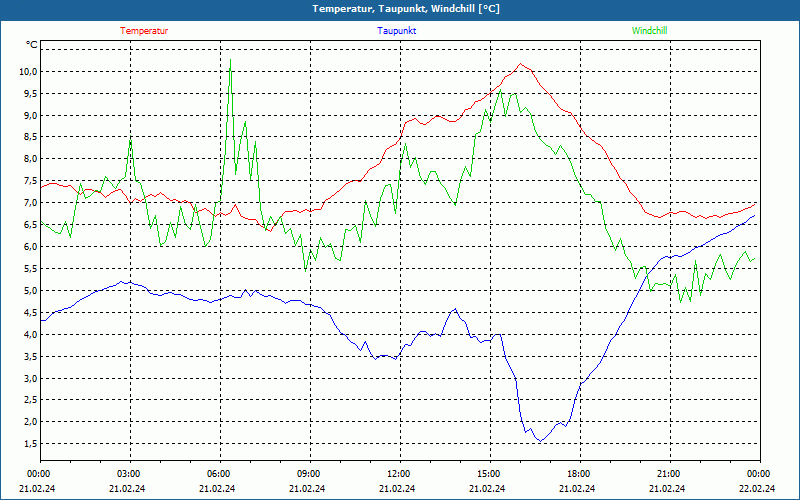The image size is (800, 500).
Task: Select the blue Taupunkt legend label
Action: tap(396, 31)
